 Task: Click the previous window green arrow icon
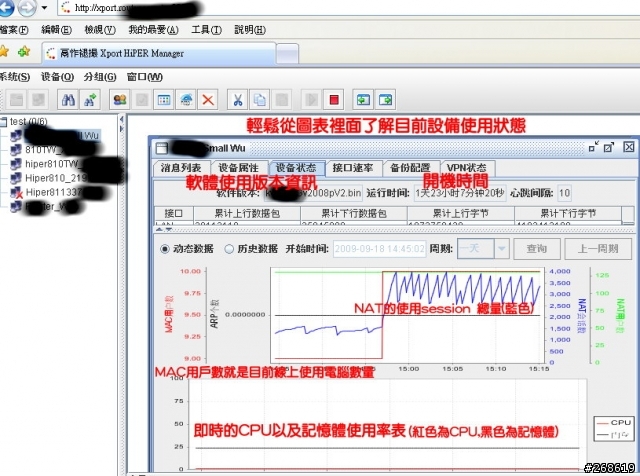tap(363, 100)
